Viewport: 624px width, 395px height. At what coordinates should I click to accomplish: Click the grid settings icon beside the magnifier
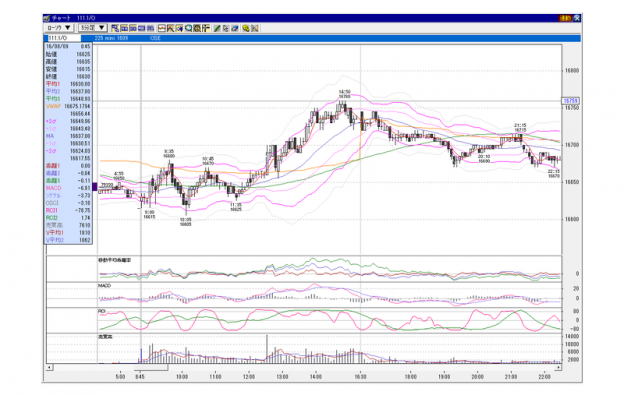coord(197,28)
